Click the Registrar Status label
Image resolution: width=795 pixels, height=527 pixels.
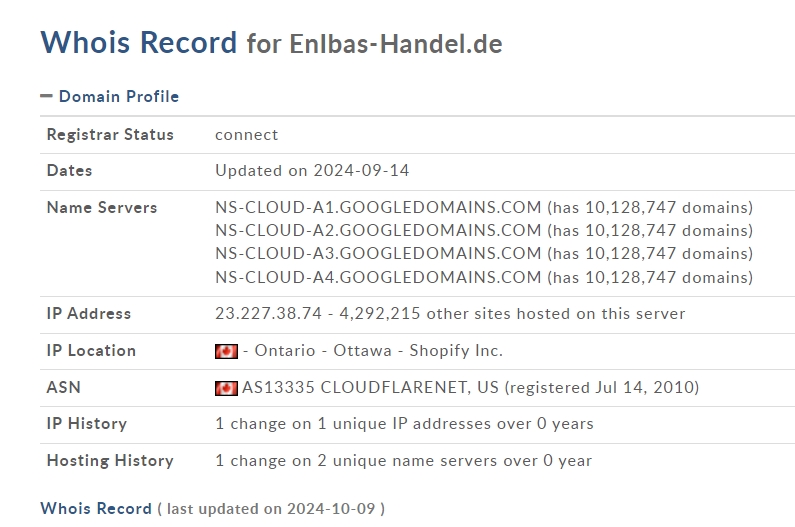[110, 134]
